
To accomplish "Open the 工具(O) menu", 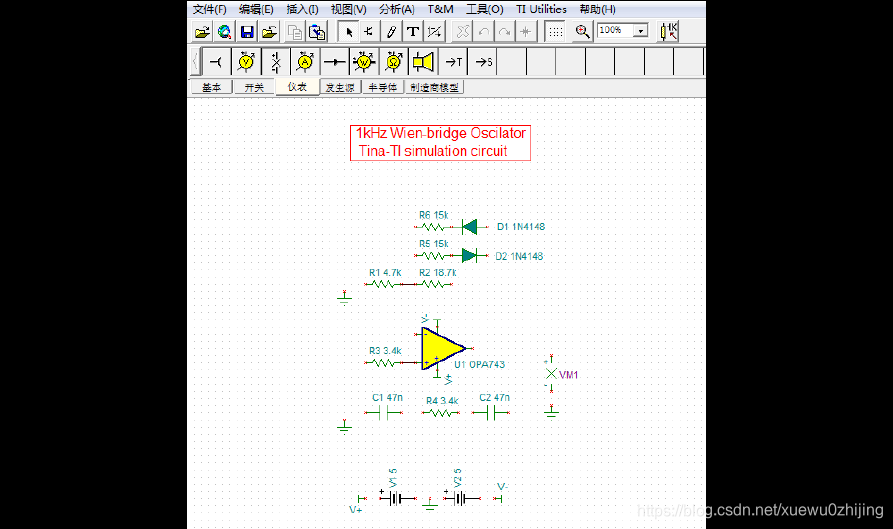I will point(485,9).
